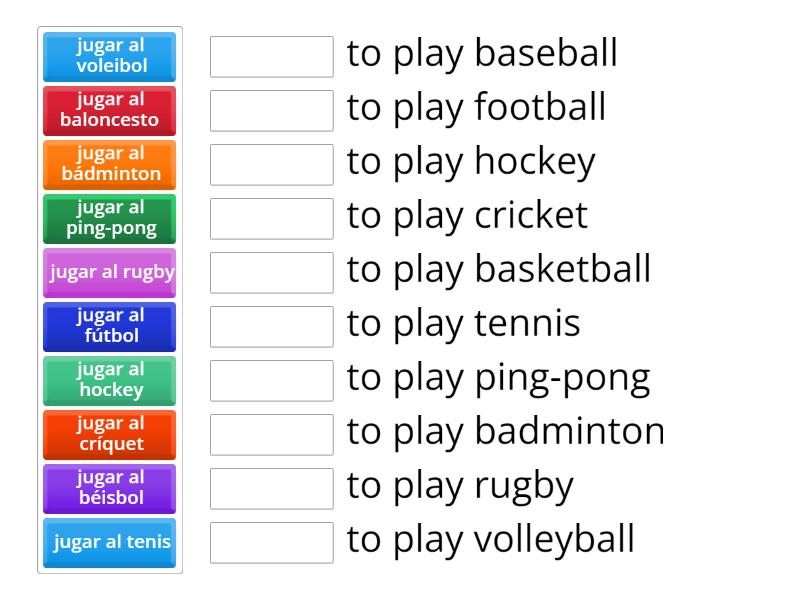Click the 'to play badminton' text label
800x600 pixels.
coord(505,432)
